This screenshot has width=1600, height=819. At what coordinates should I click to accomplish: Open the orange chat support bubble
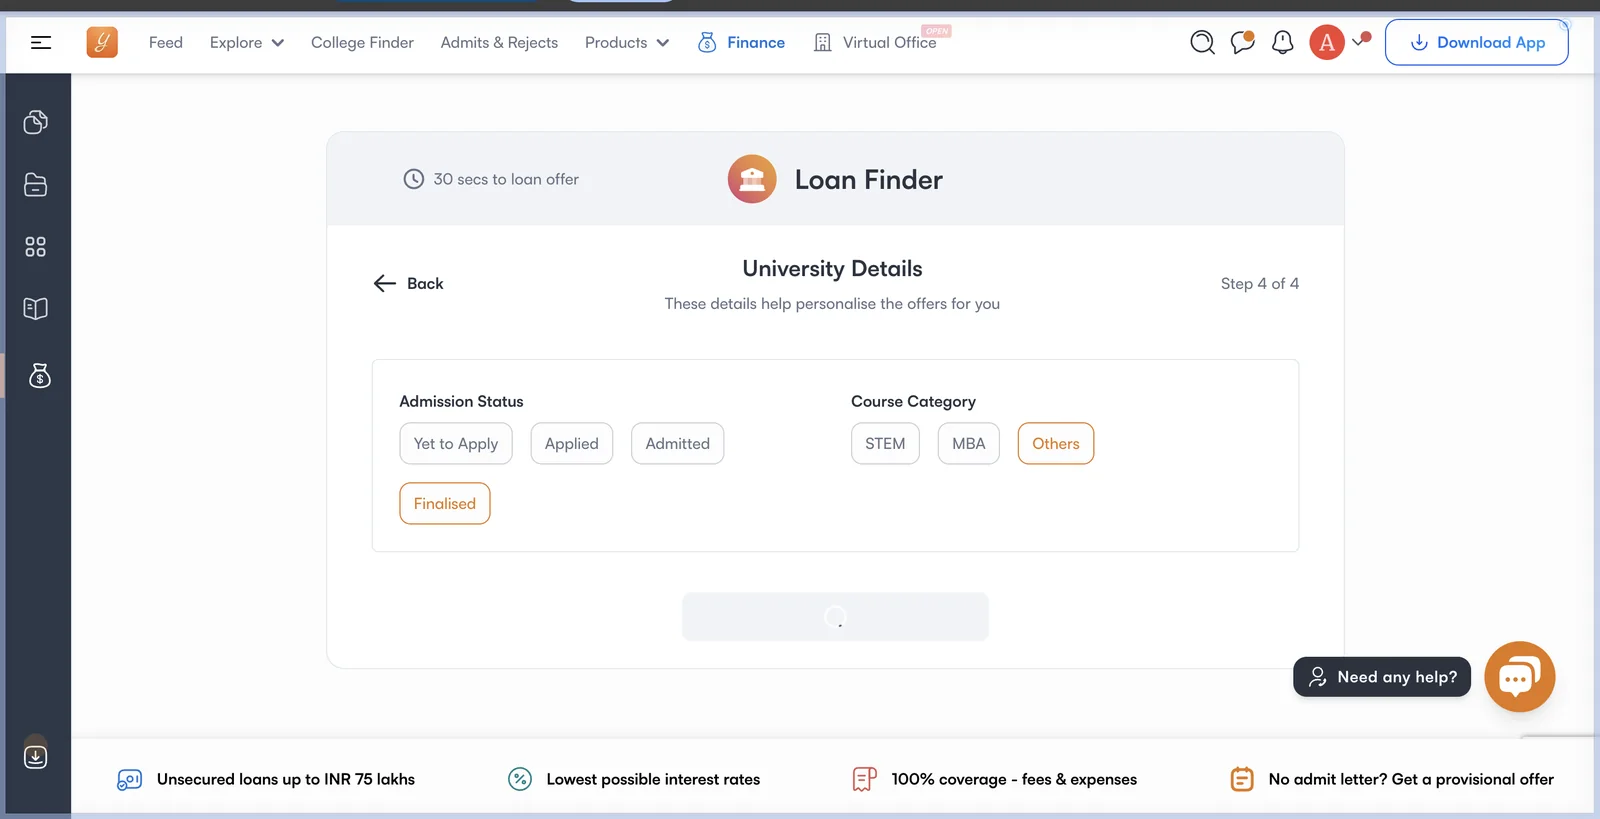point(1520,677)
